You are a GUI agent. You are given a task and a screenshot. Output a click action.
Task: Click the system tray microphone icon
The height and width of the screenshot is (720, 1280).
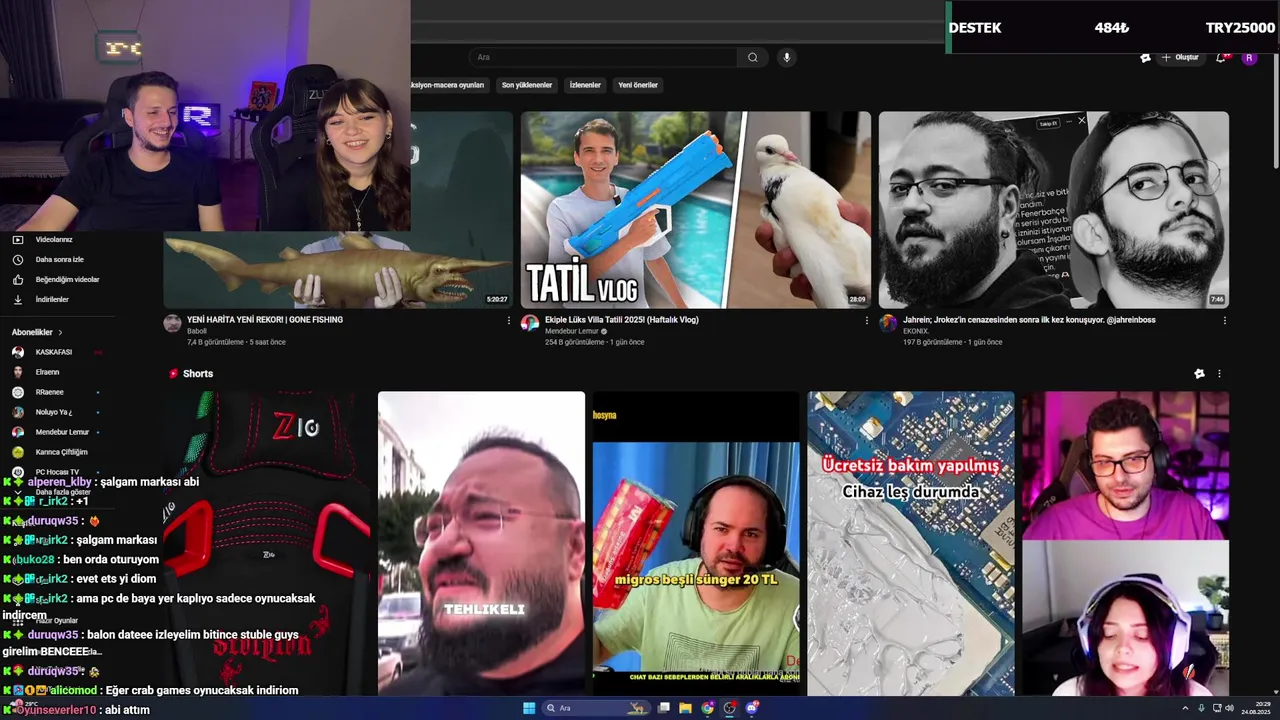click(x=1201, y=708)
